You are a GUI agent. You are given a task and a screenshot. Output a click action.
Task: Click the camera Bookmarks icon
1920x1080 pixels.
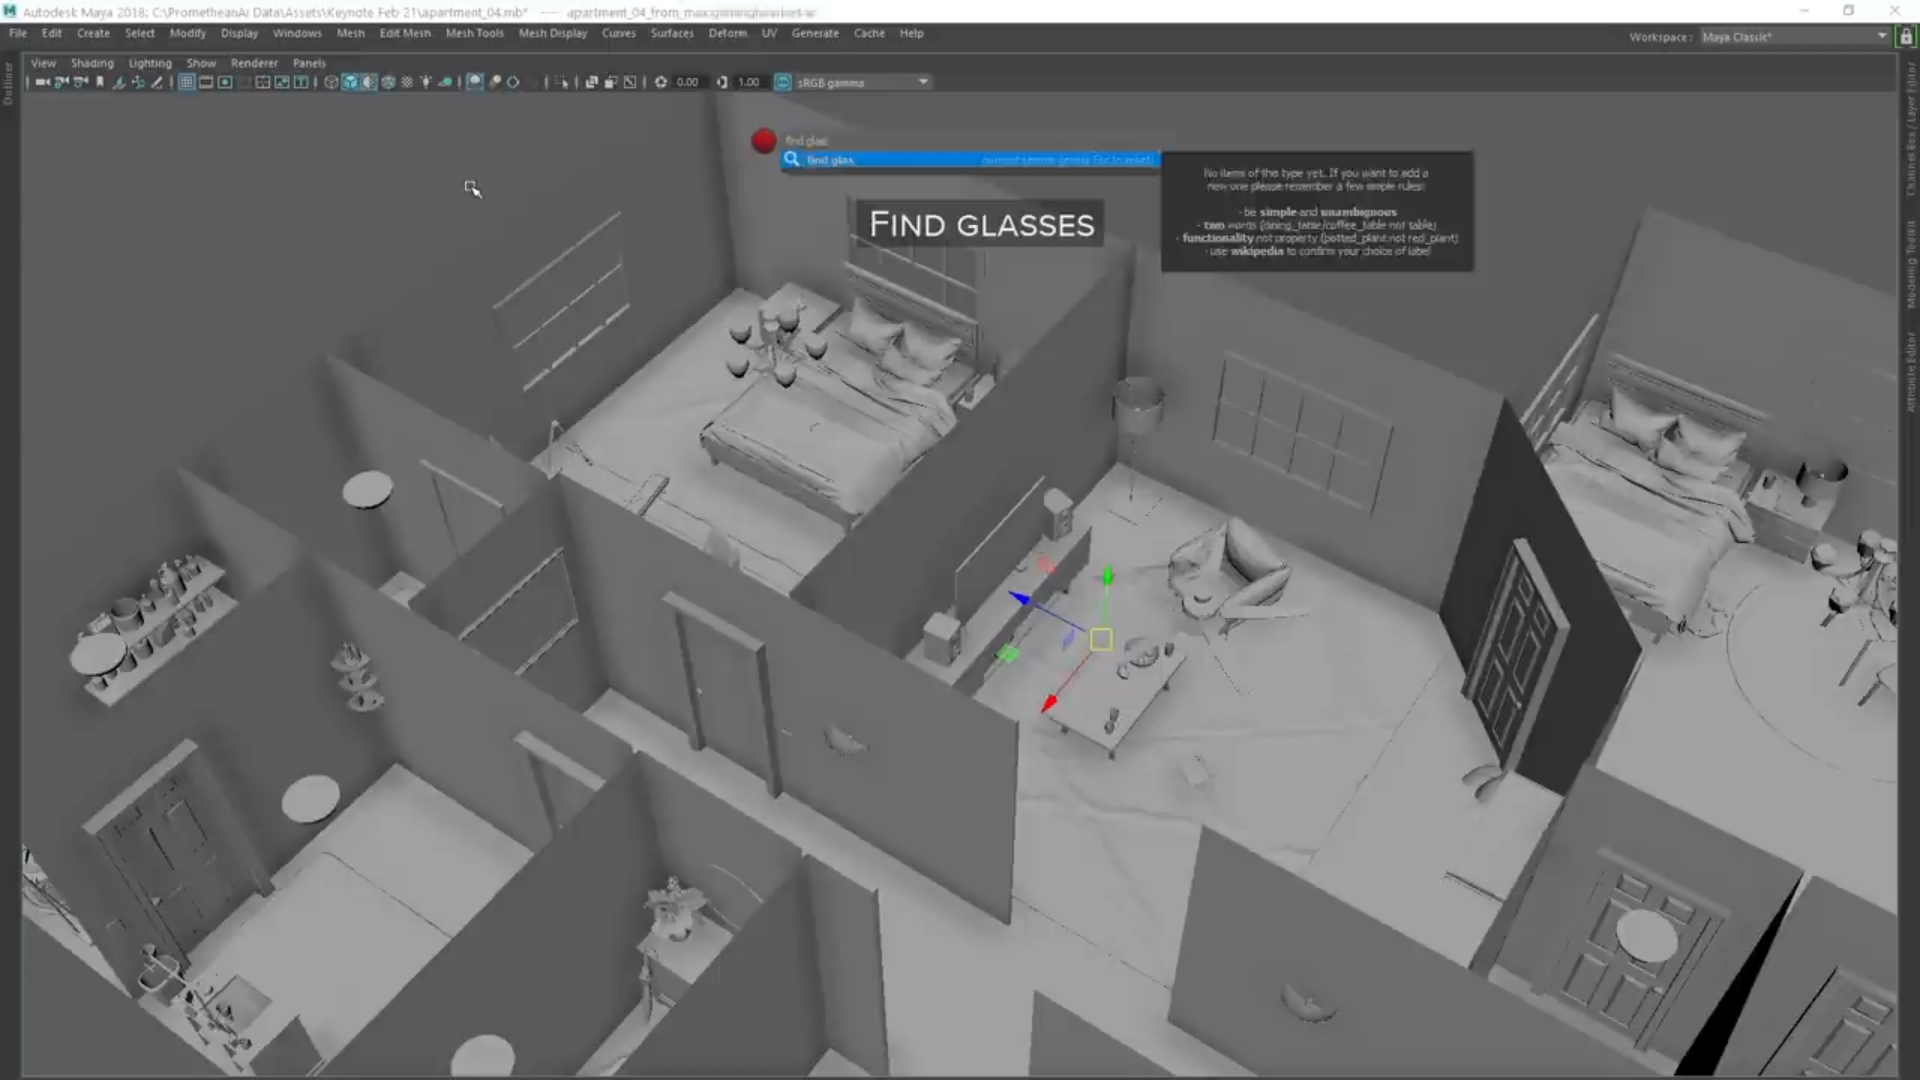pos(99,82)
